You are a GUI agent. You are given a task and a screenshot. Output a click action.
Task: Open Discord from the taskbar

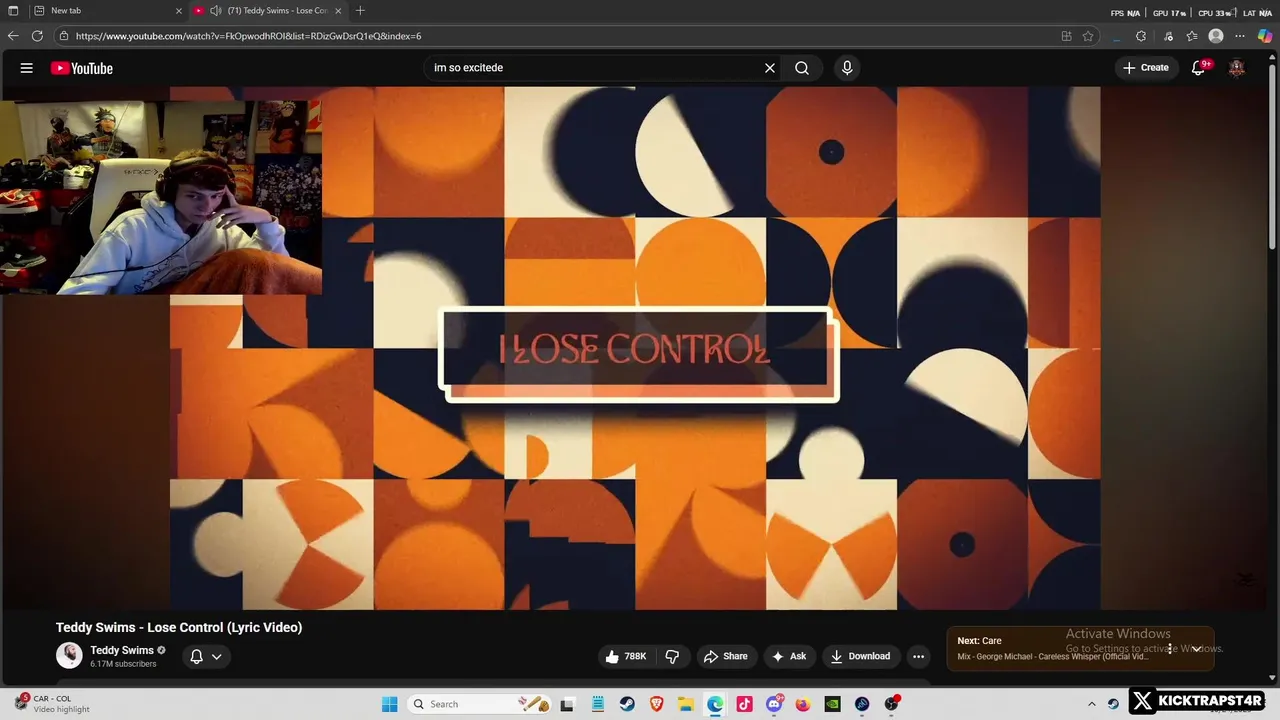(x=774, y=704)
